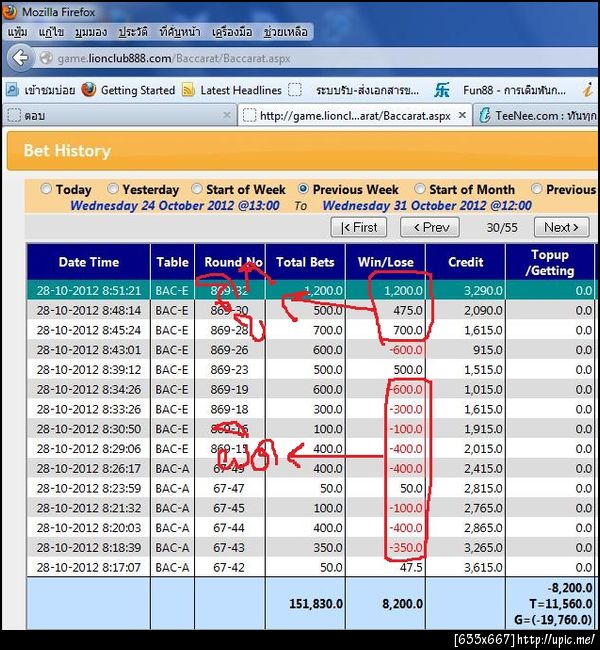
Task: Click the Firefox back arrow button
Action: pos(20,58)
